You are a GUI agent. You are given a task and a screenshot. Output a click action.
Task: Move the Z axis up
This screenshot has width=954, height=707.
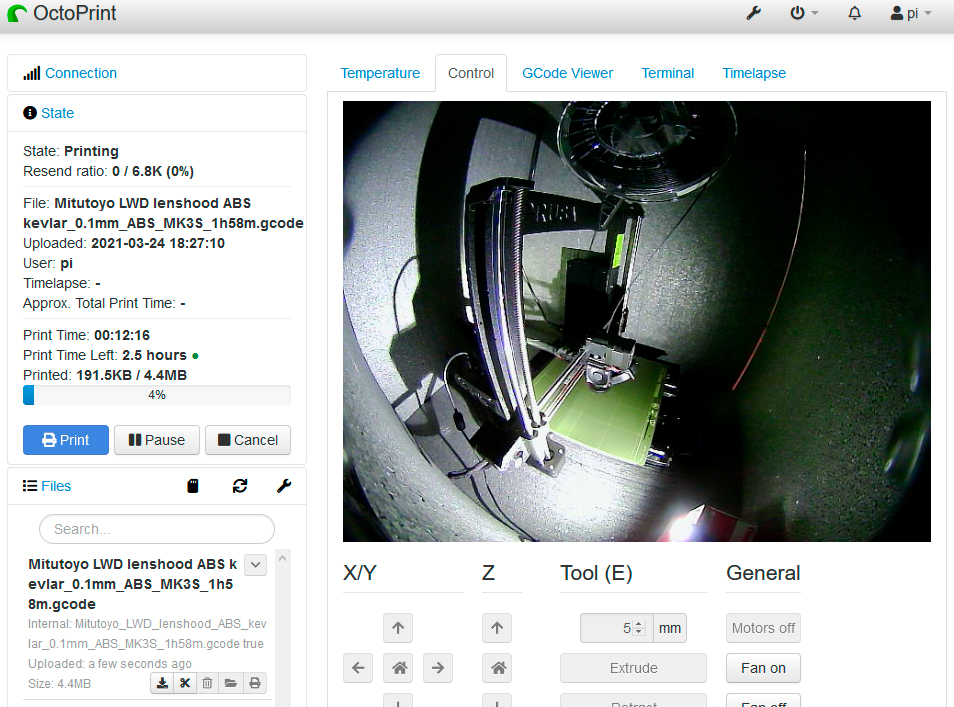pyautogui.click(x=496, y=628)
